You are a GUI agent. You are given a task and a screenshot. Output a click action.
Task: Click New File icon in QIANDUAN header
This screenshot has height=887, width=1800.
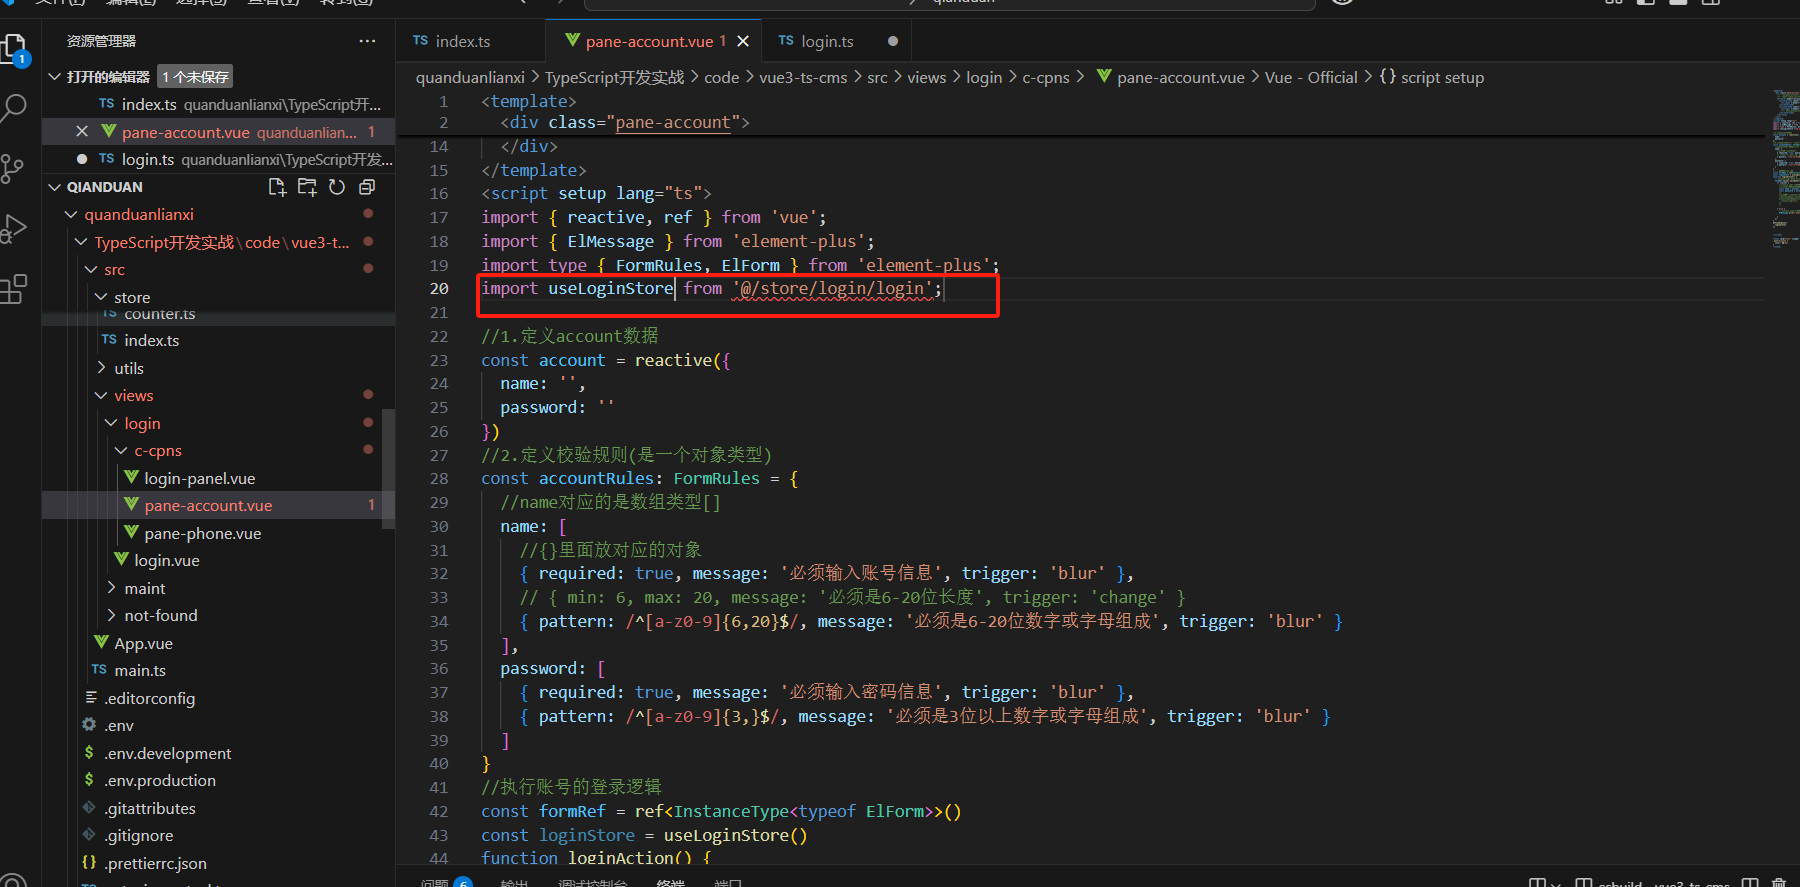(x=277, y=187)
